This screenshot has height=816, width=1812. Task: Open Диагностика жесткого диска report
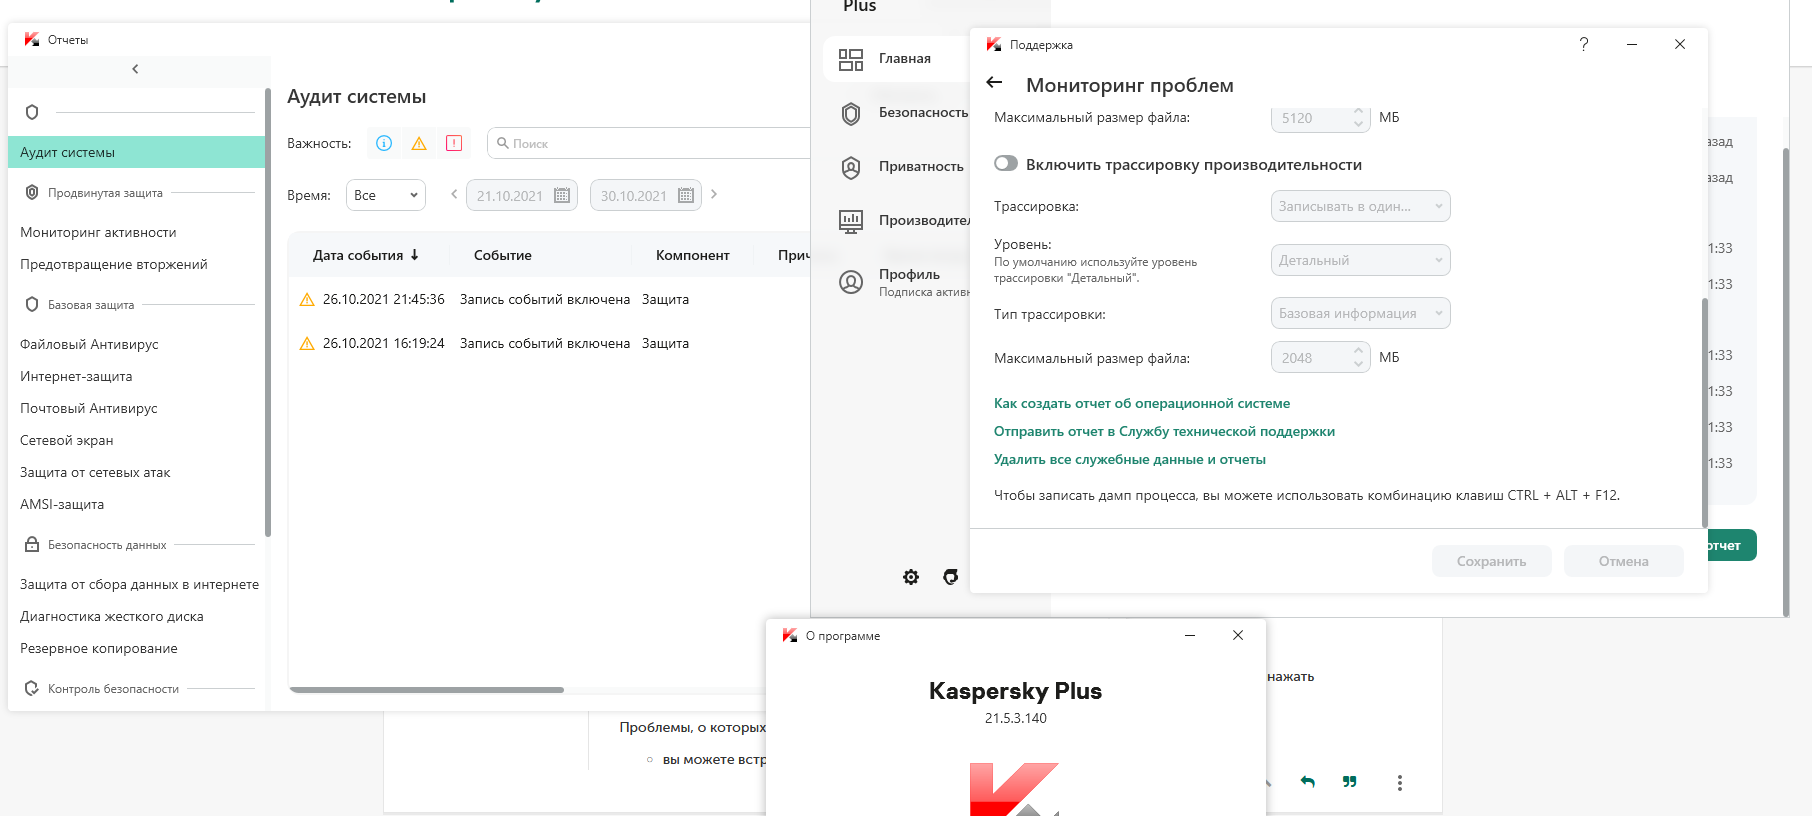tap(112, 616)
